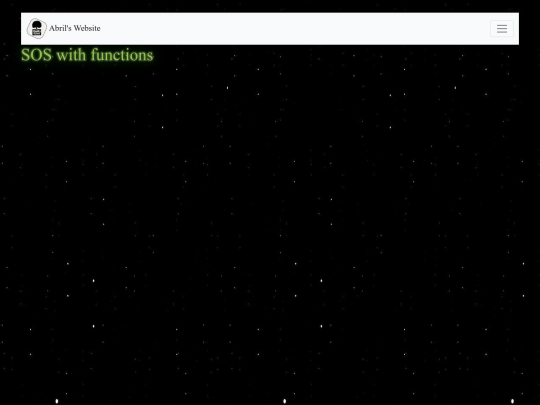Open the Abril's Website home link
Image resolution: width=540 pixels, height=405 pixels.
75,28
